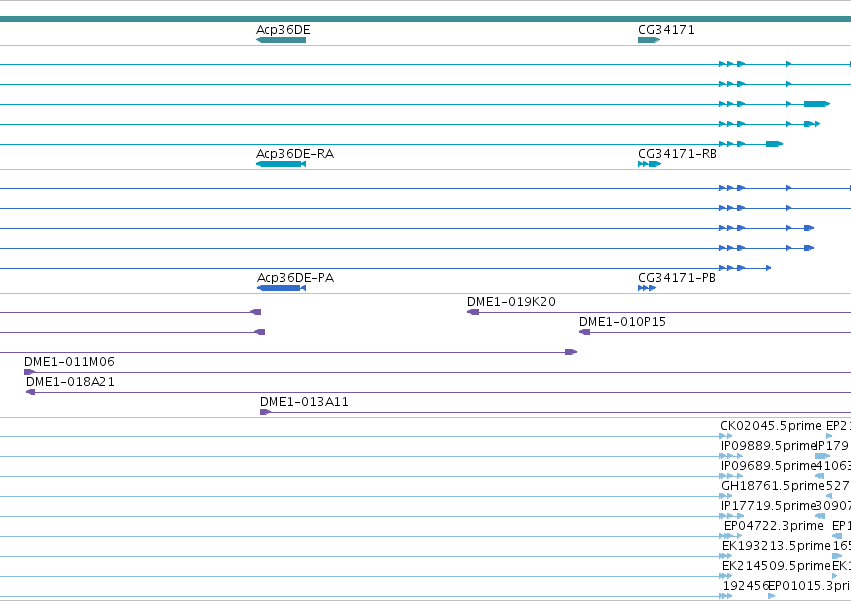
Task: Select the CG34171-RB transcript glyph
Action: (650, 164)
